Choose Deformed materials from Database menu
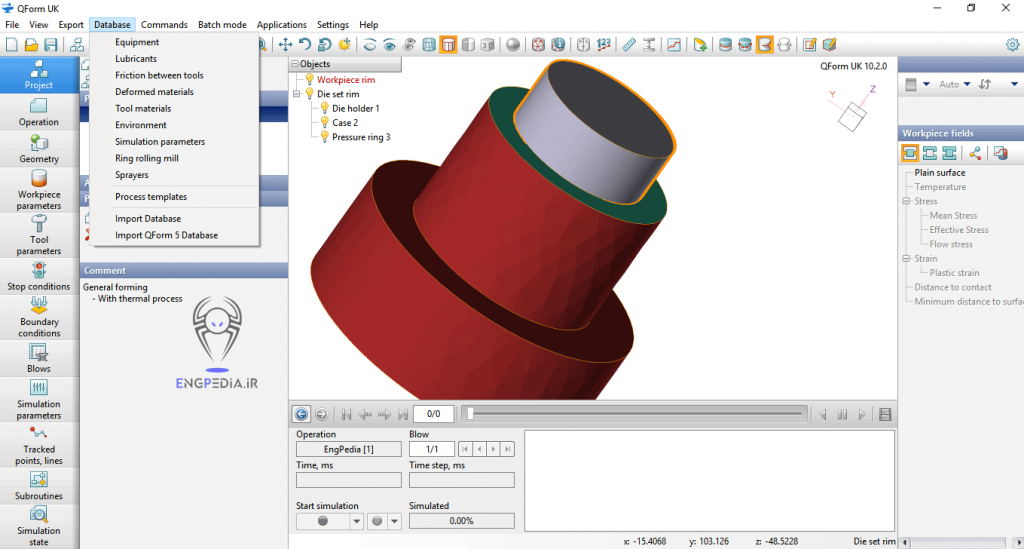 click(154, 92)
